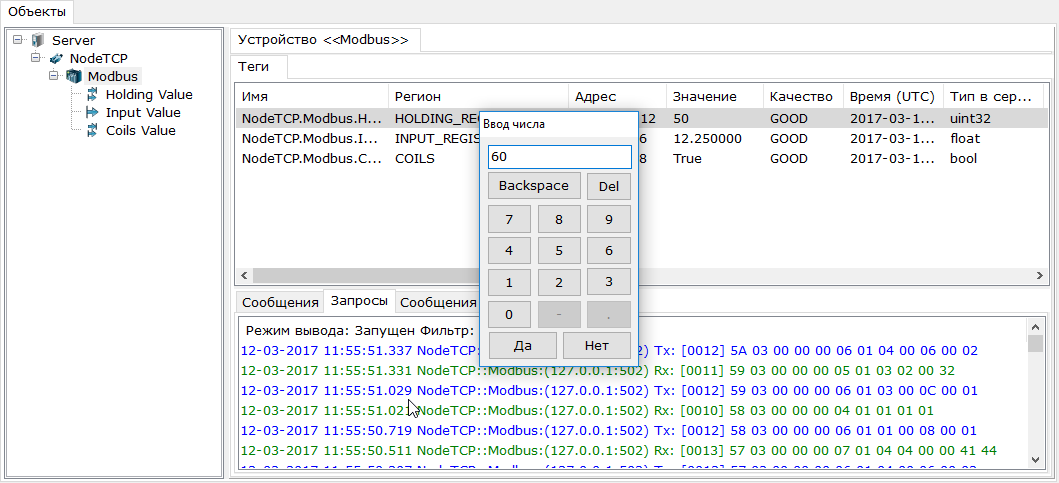Select the Теги tab

pos(259,68)
